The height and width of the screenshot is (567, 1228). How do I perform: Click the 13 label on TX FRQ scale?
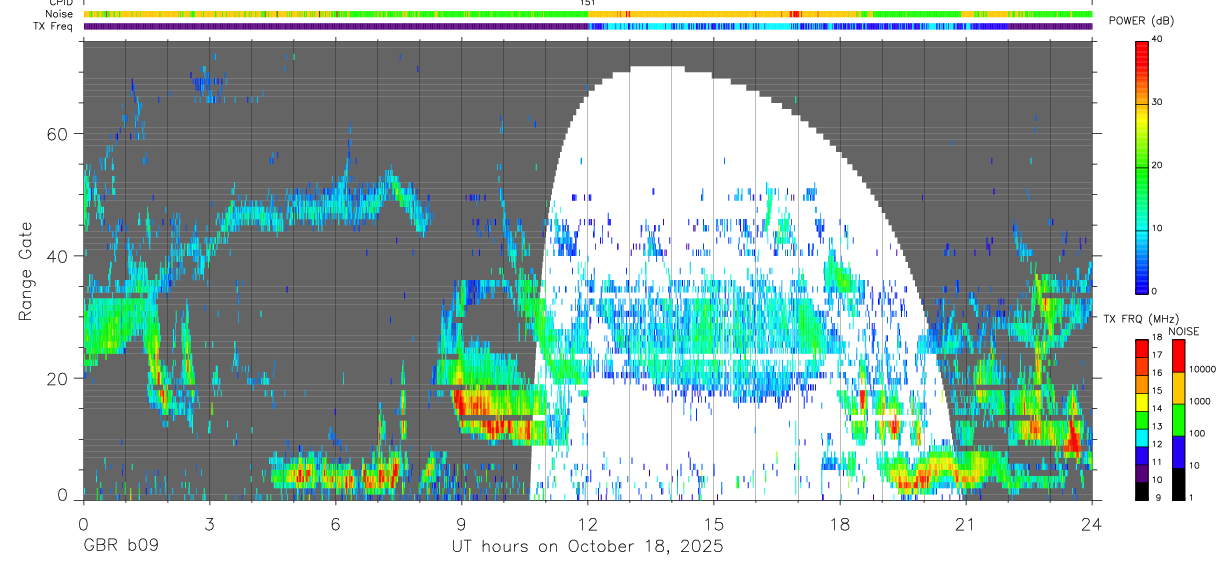(x=1157, y=426)
